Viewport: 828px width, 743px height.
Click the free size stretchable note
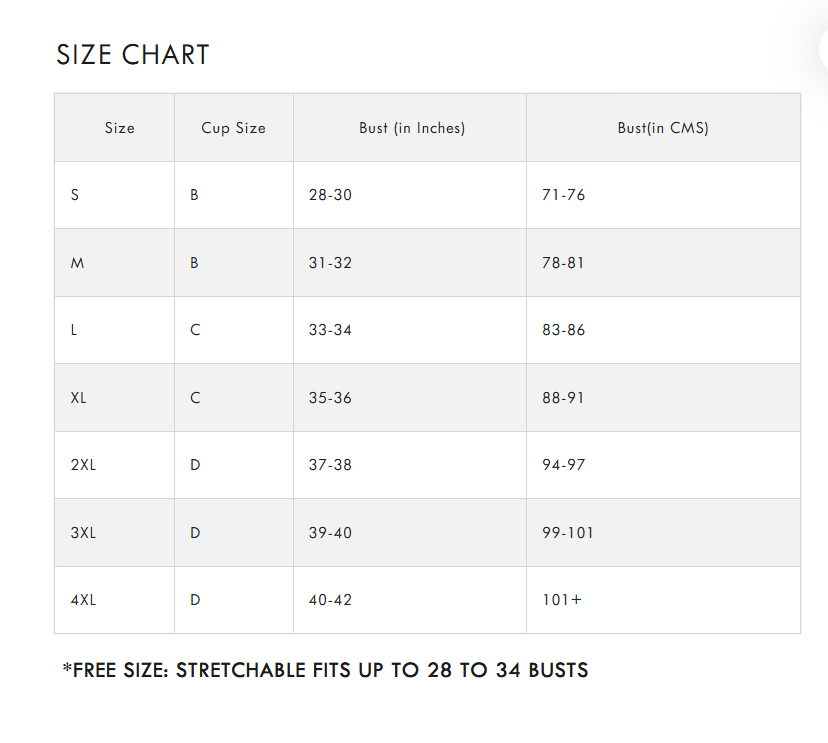coord(325,670)
